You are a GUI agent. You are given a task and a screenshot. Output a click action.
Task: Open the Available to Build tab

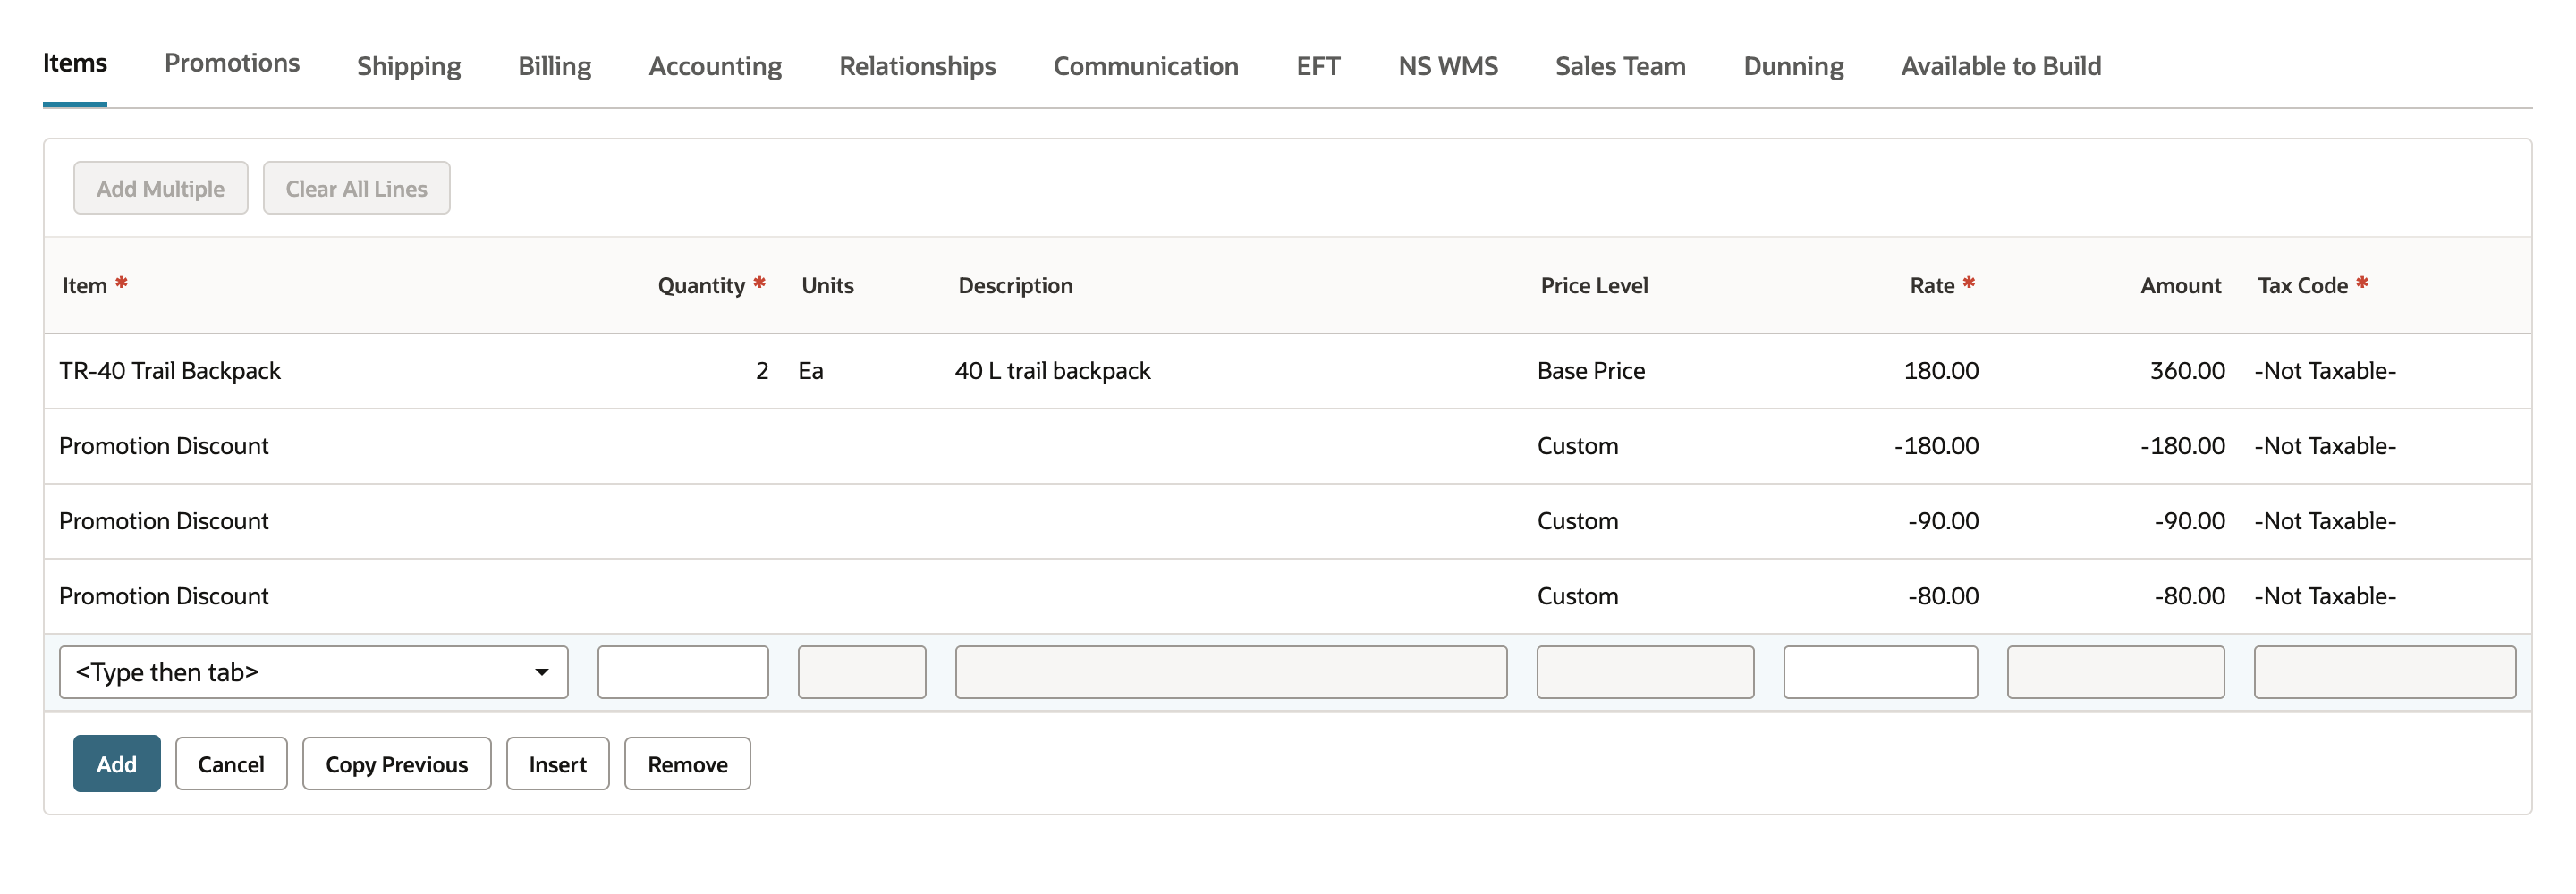tap(2001, 66)
